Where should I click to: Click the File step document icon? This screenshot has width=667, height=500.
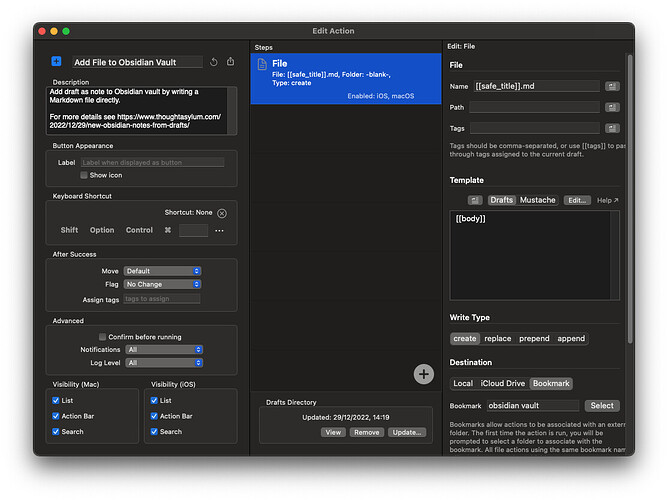(x=262, y=64)
